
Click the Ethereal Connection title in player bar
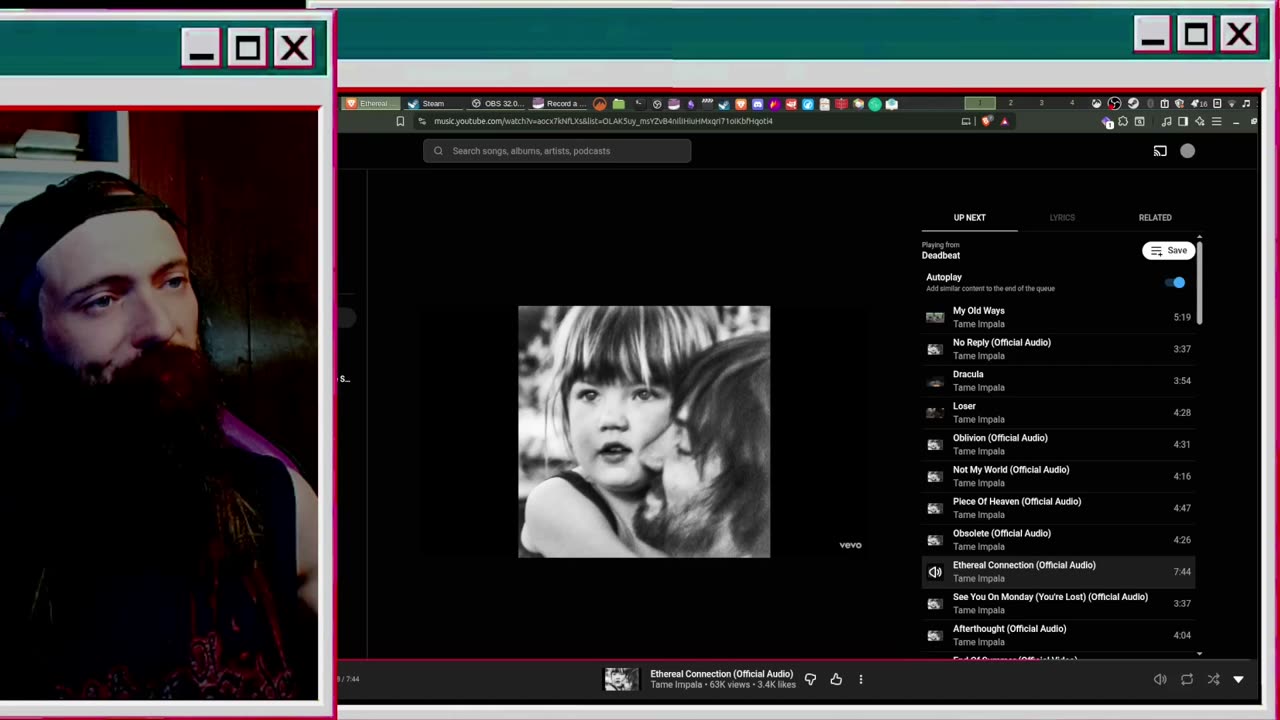722,674
